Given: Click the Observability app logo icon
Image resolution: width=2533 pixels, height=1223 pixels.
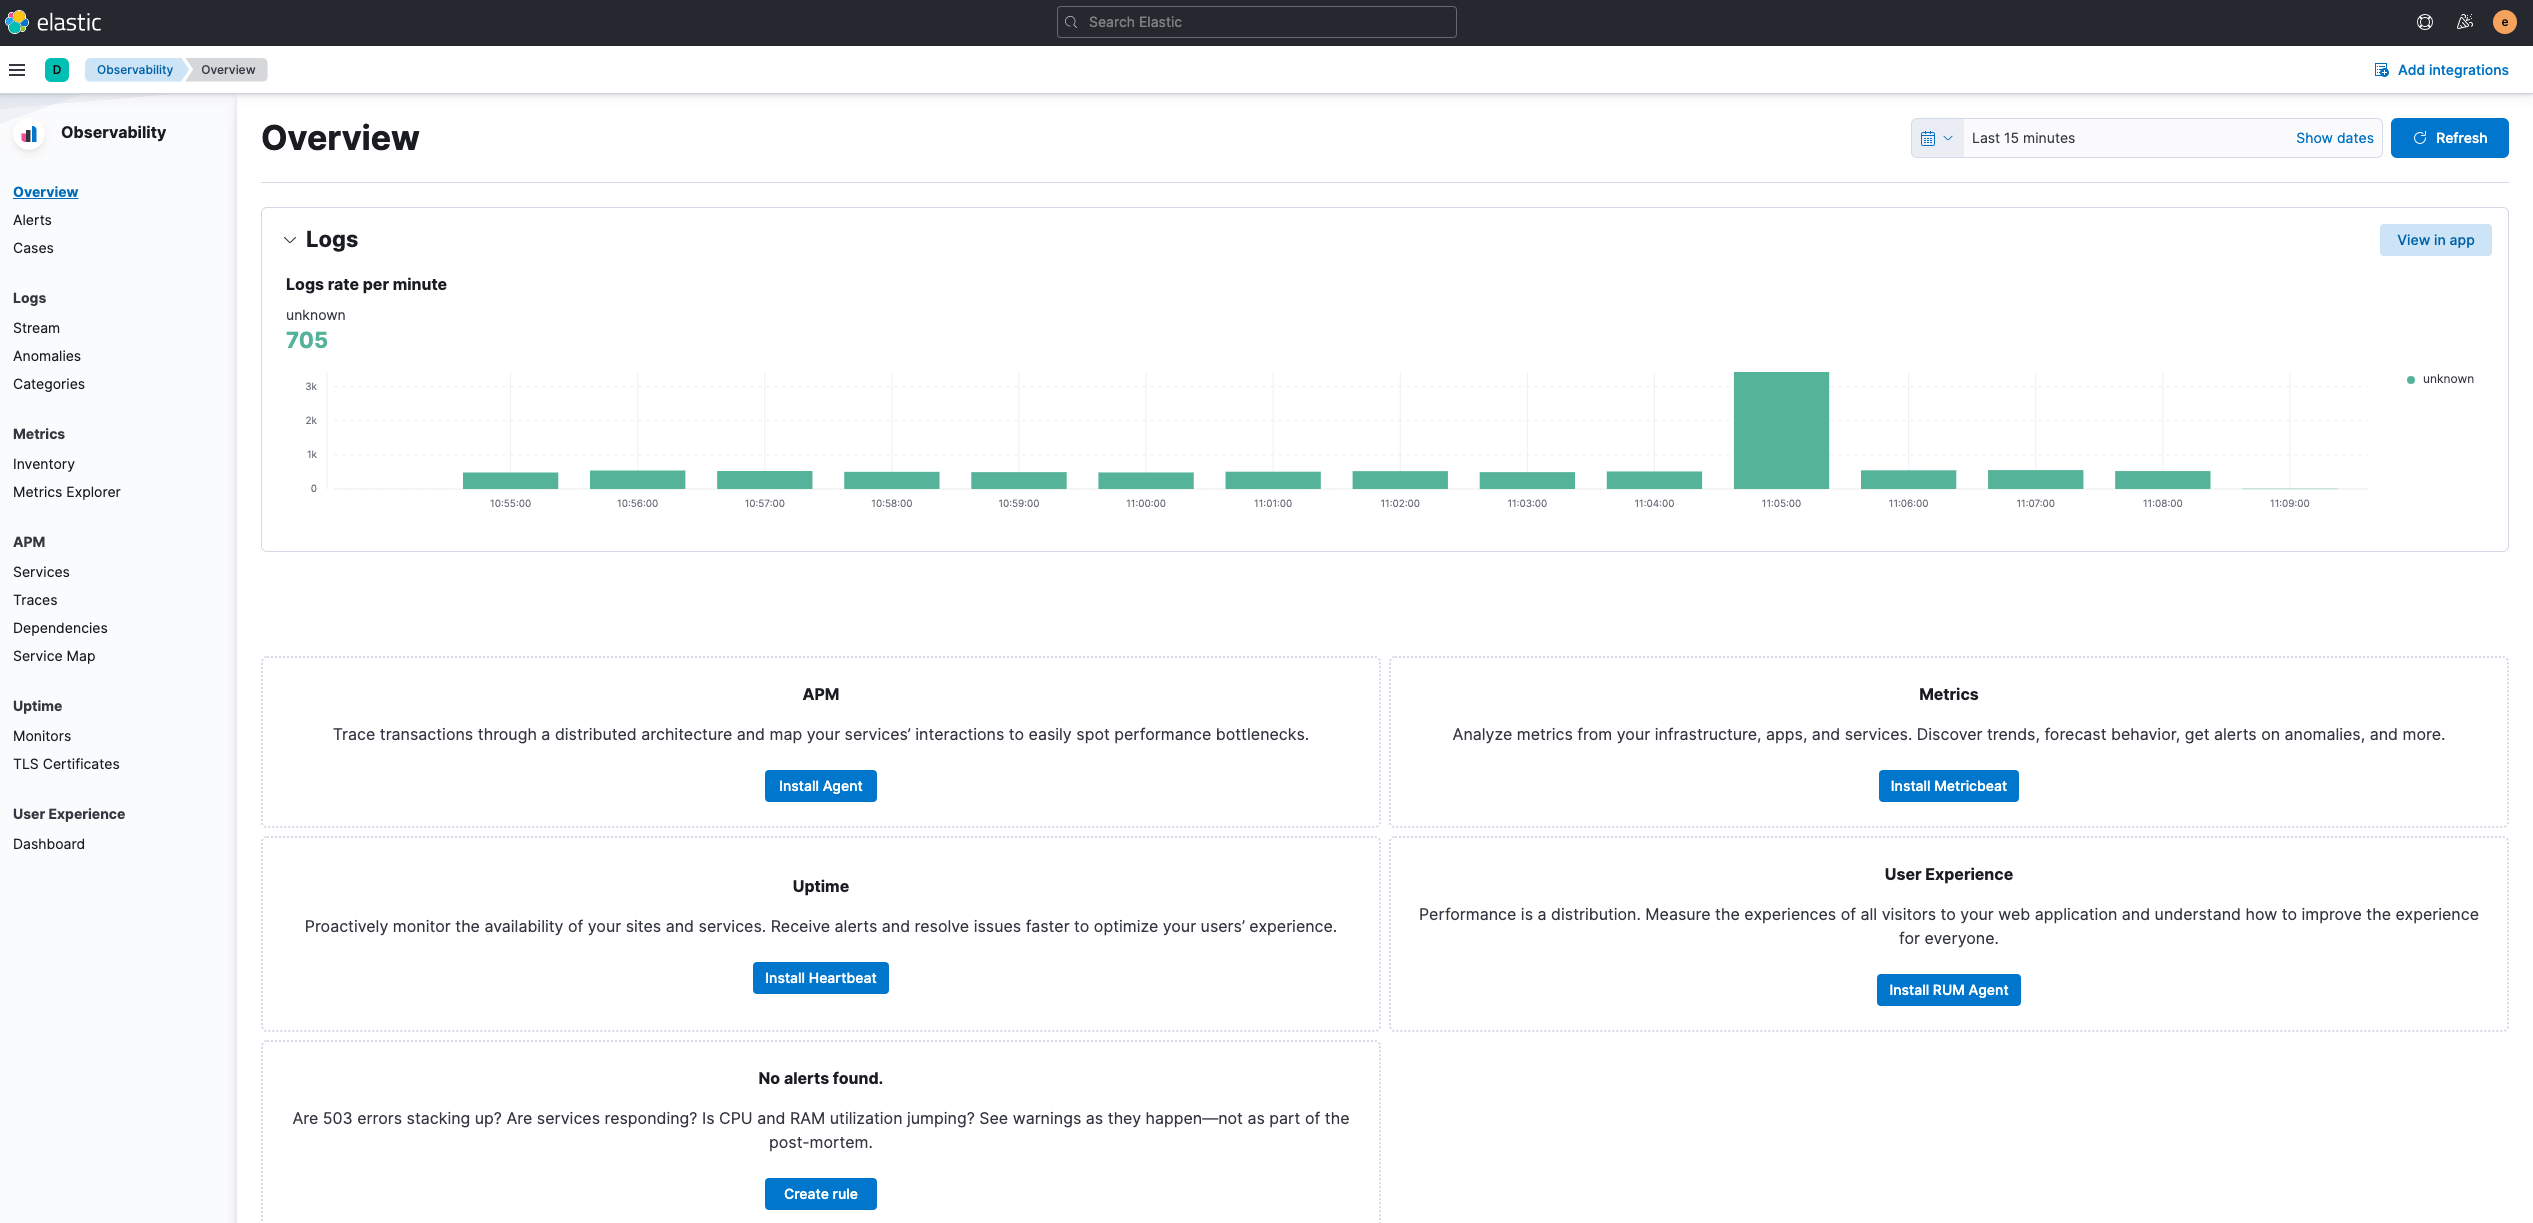Looking at the screenshot, I should tap(30, 133).
